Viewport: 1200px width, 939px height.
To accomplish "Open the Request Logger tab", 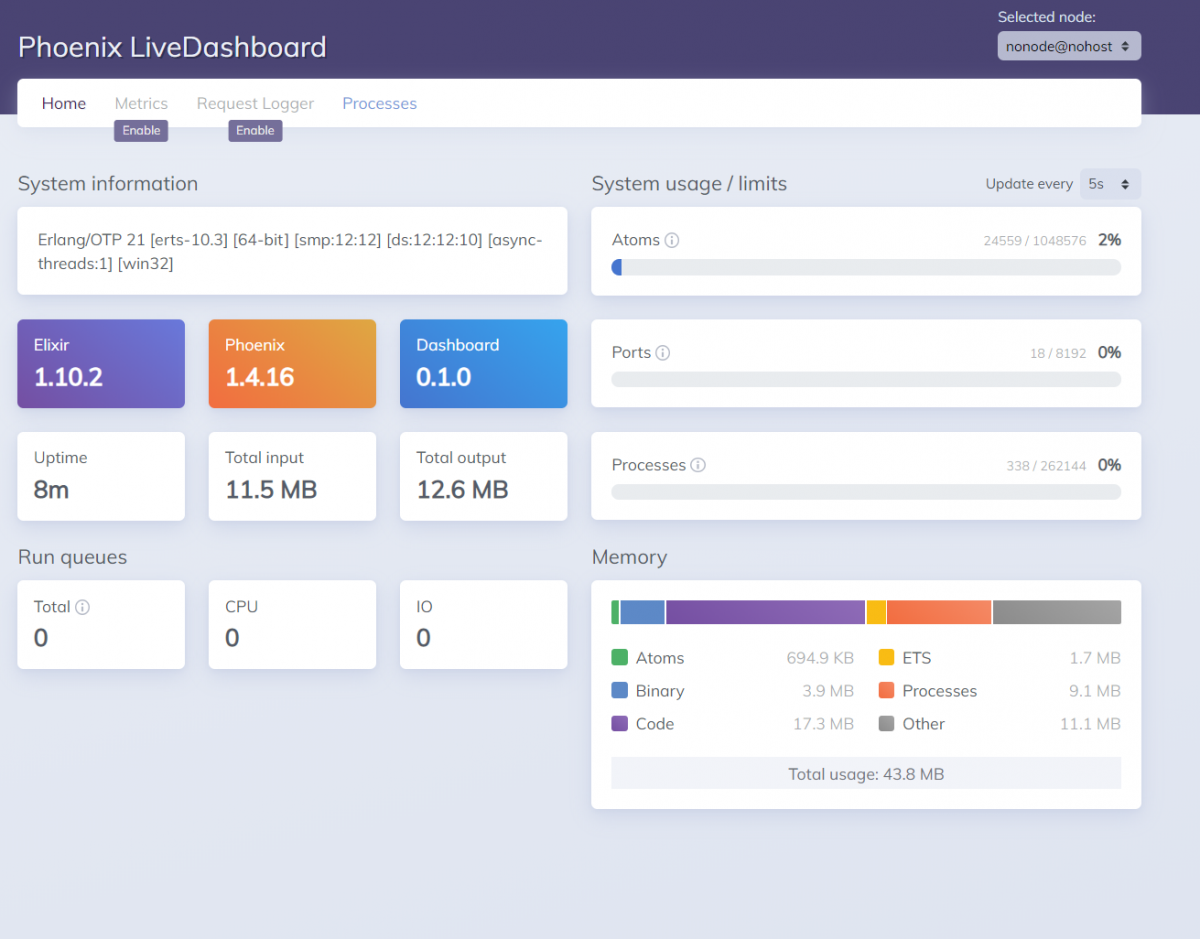I will point(255,103).
